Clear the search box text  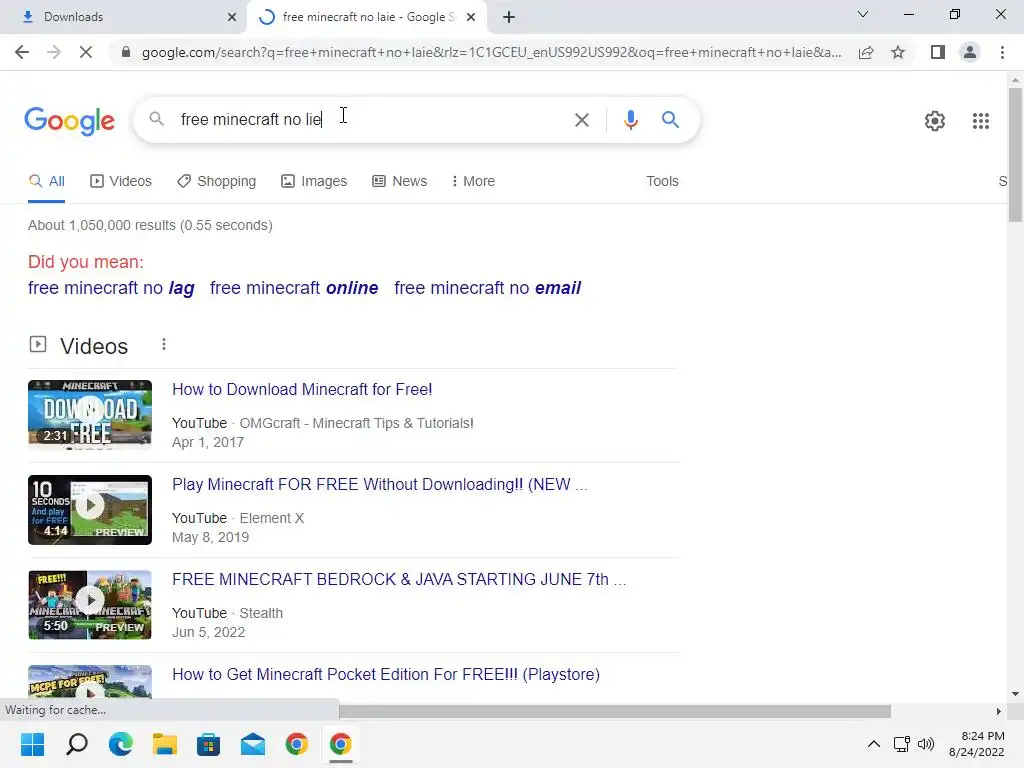581,120
